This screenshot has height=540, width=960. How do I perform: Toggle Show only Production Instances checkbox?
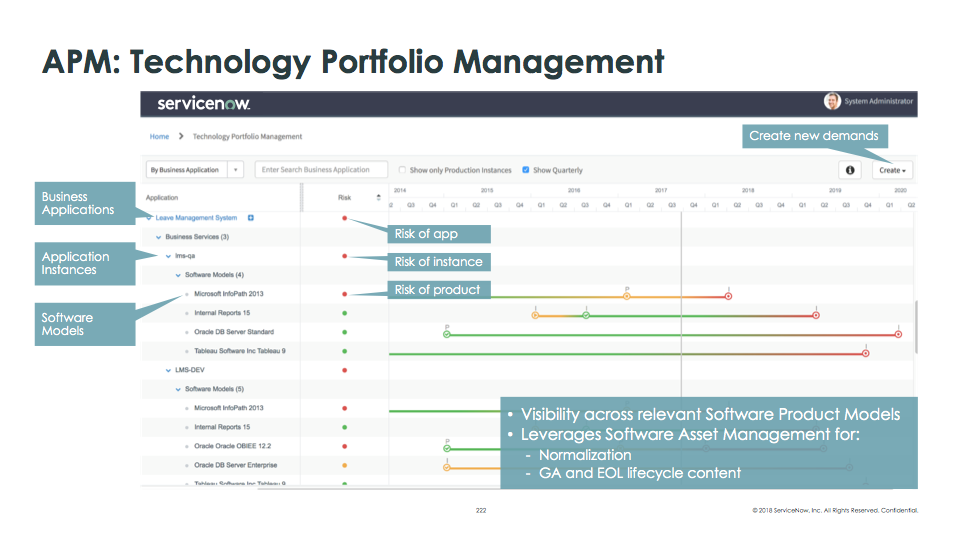(402, 170)
